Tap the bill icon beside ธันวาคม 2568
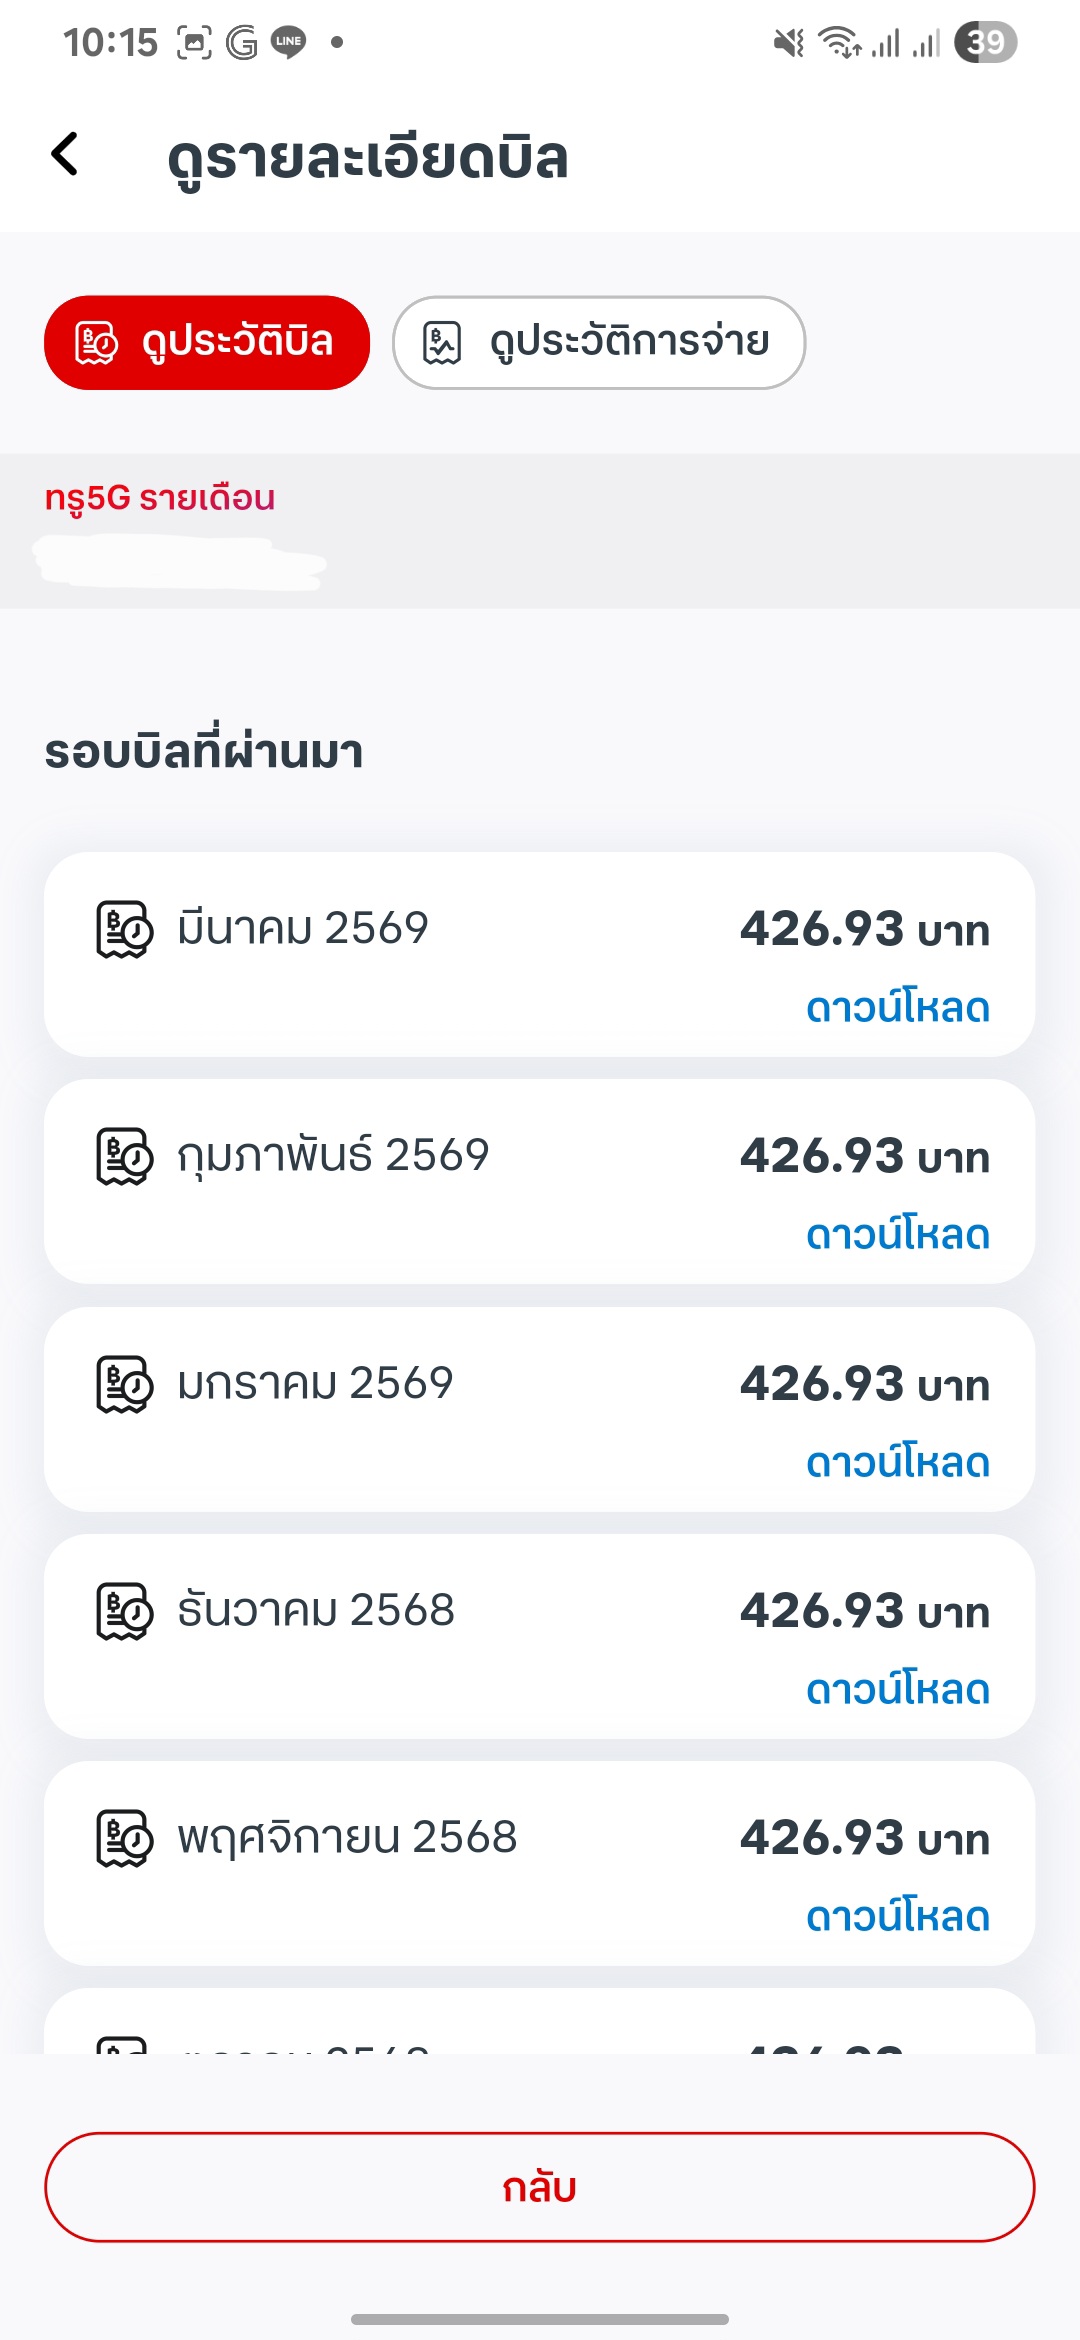This screenshot has width=1080, height=2340. (124, 1611)
